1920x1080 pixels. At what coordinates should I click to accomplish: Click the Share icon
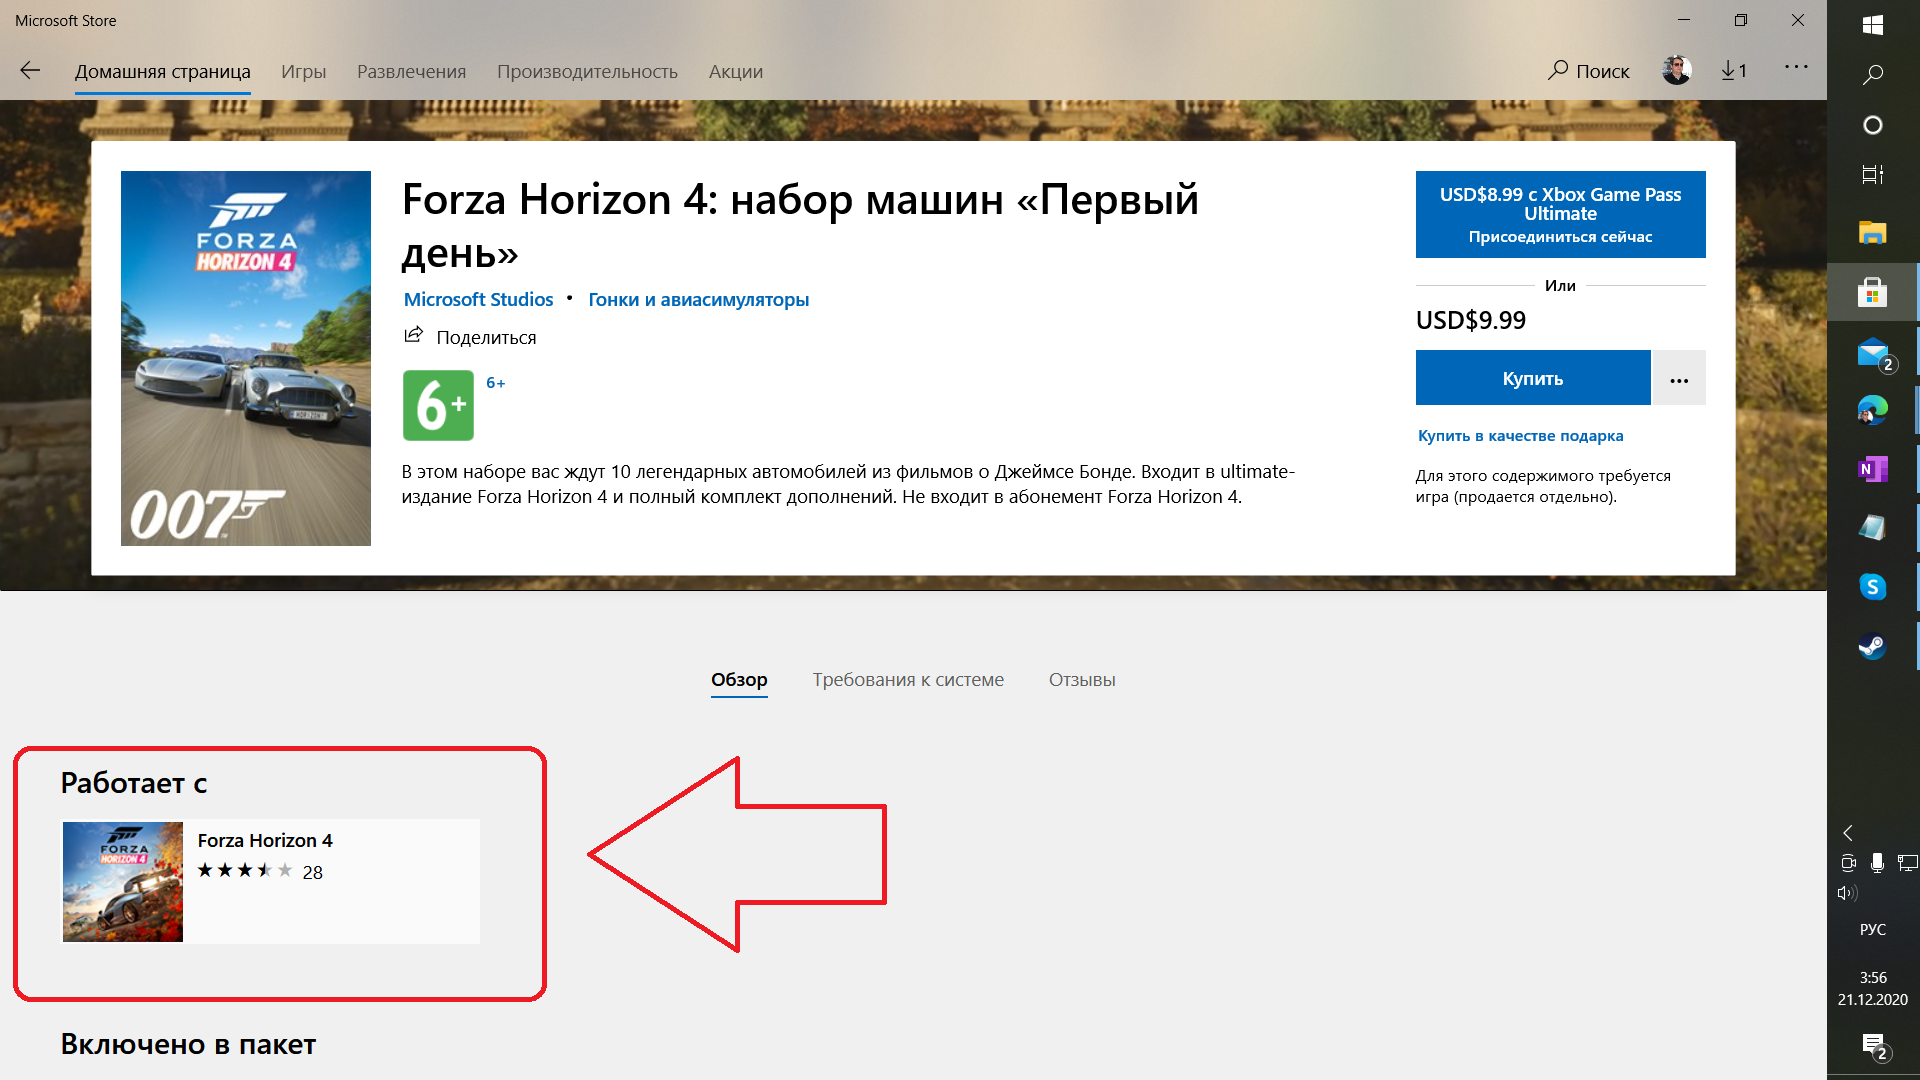(x=413, y=335)
